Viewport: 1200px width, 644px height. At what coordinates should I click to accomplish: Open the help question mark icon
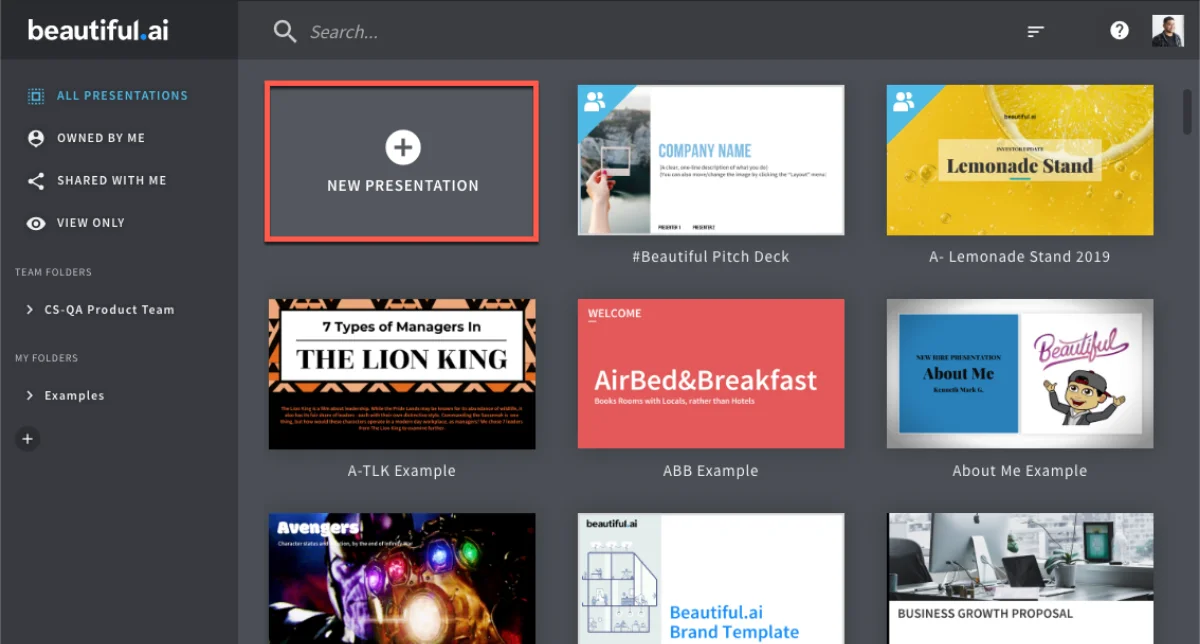click(x=1119, y=31)
